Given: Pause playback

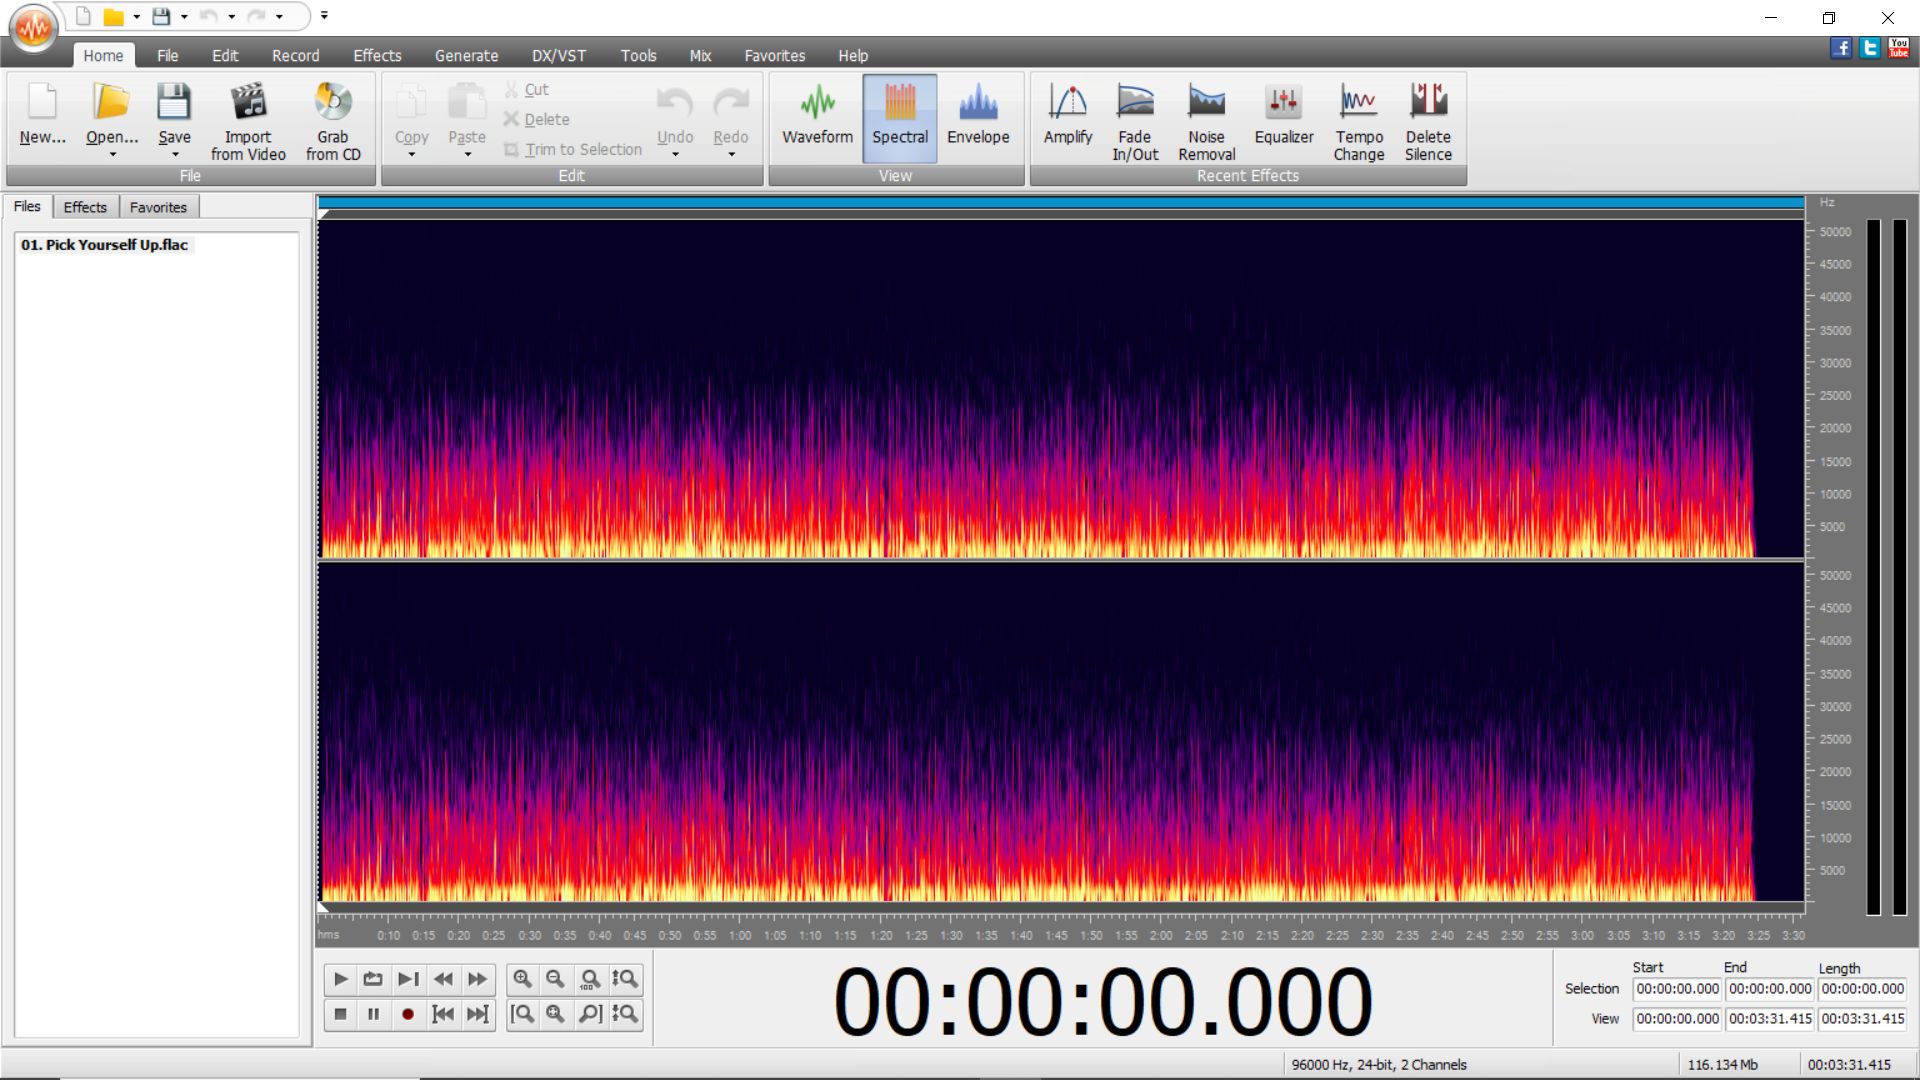Looking at the screenshot, I should tap(373, 1014).
